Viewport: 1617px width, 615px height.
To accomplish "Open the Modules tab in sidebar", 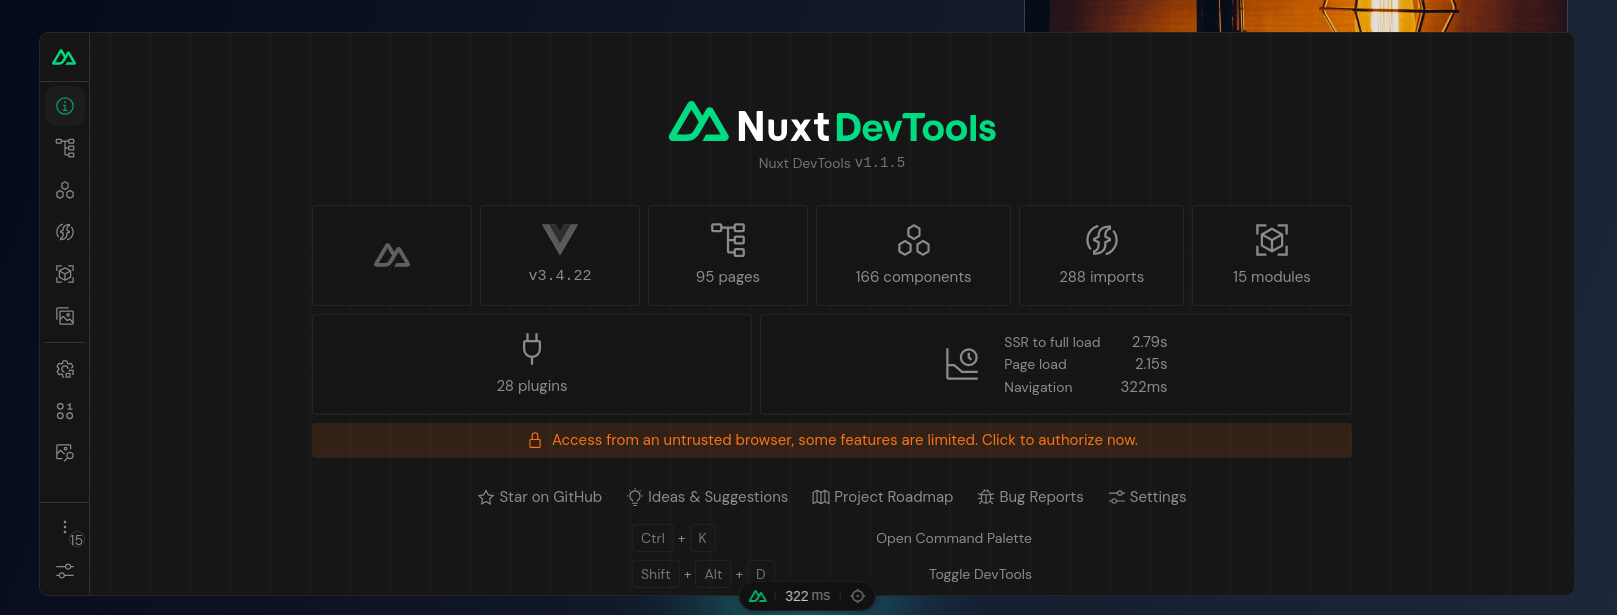I will point(65,274).
